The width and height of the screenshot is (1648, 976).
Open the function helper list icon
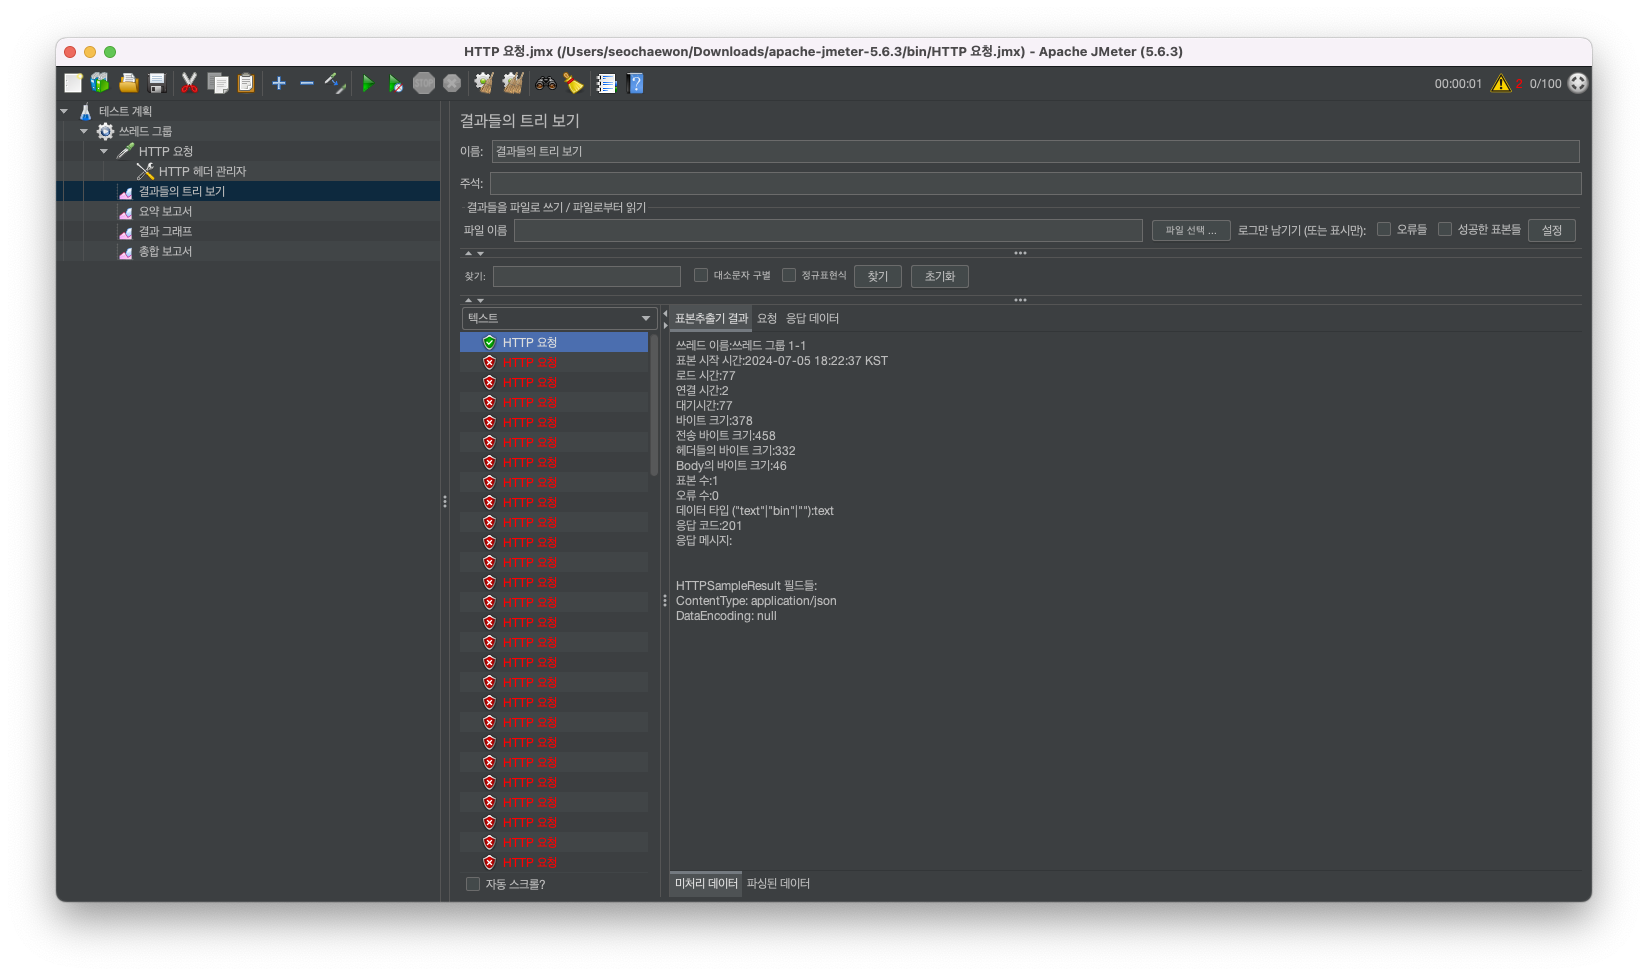click(606, 83)
